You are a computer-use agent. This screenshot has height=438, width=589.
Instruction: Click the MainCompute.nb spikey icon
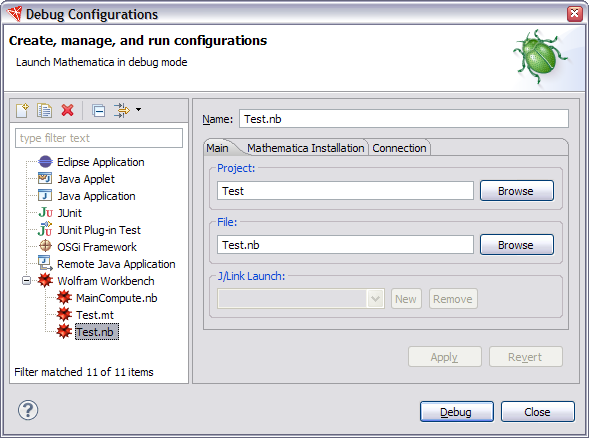click(x=64, y=298)
